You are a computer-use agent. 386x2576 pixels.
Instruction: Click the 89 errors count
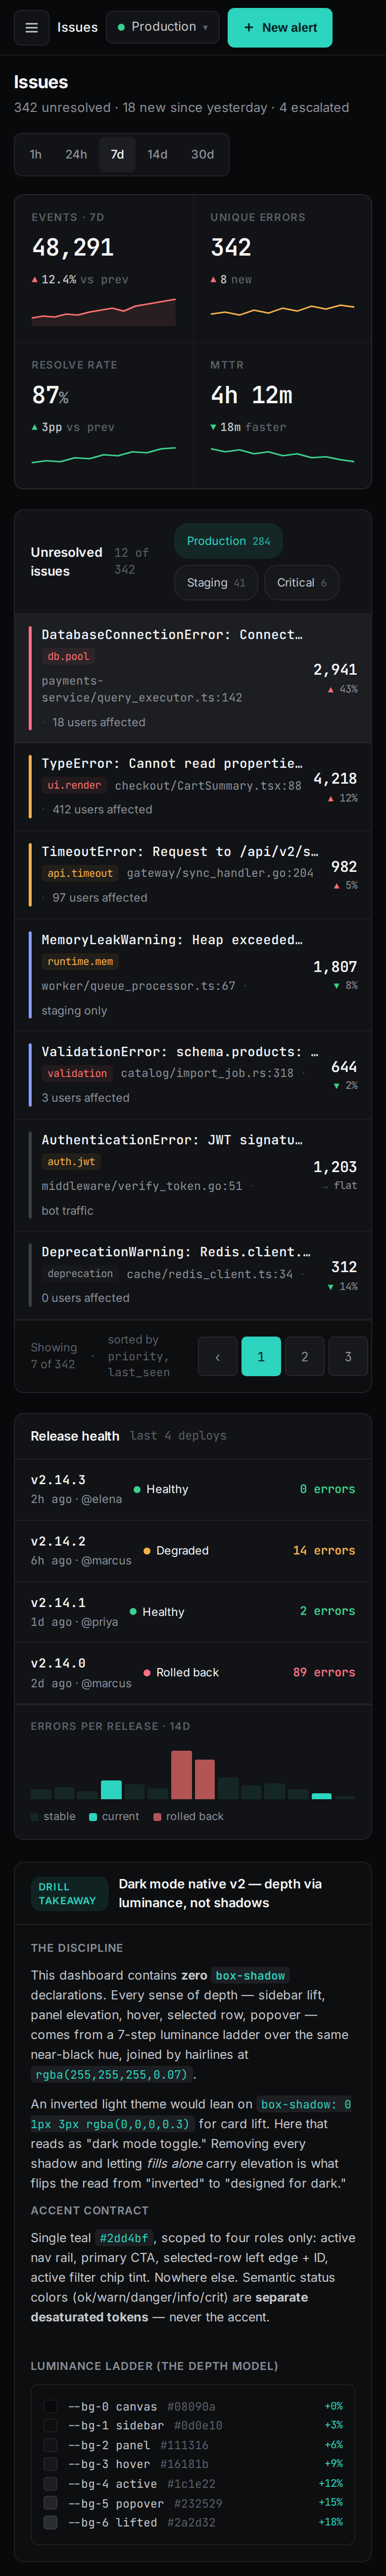(324, 1673)
